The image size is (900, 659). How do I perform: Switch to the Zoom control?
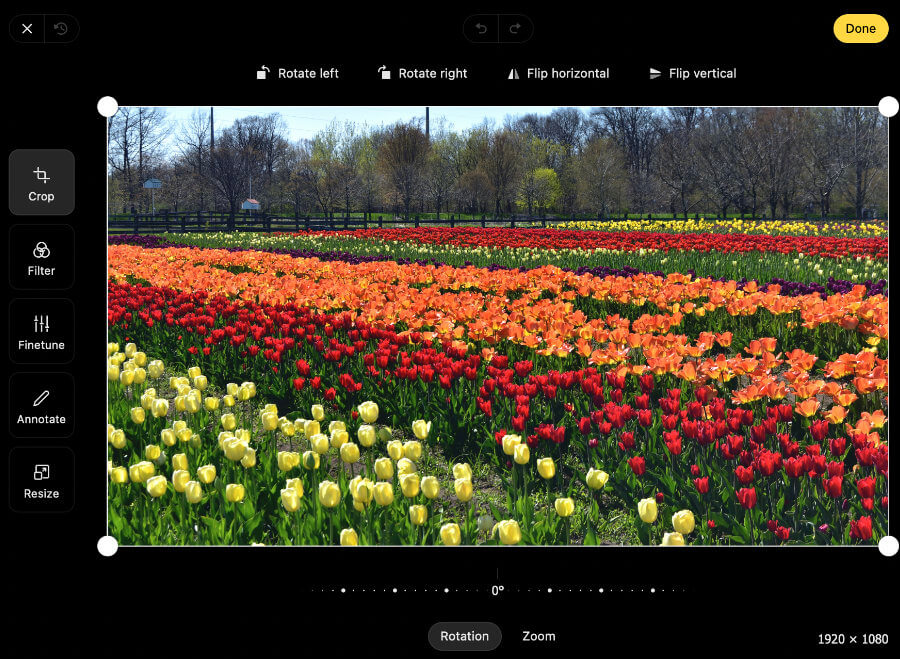(x=538, y=636)
